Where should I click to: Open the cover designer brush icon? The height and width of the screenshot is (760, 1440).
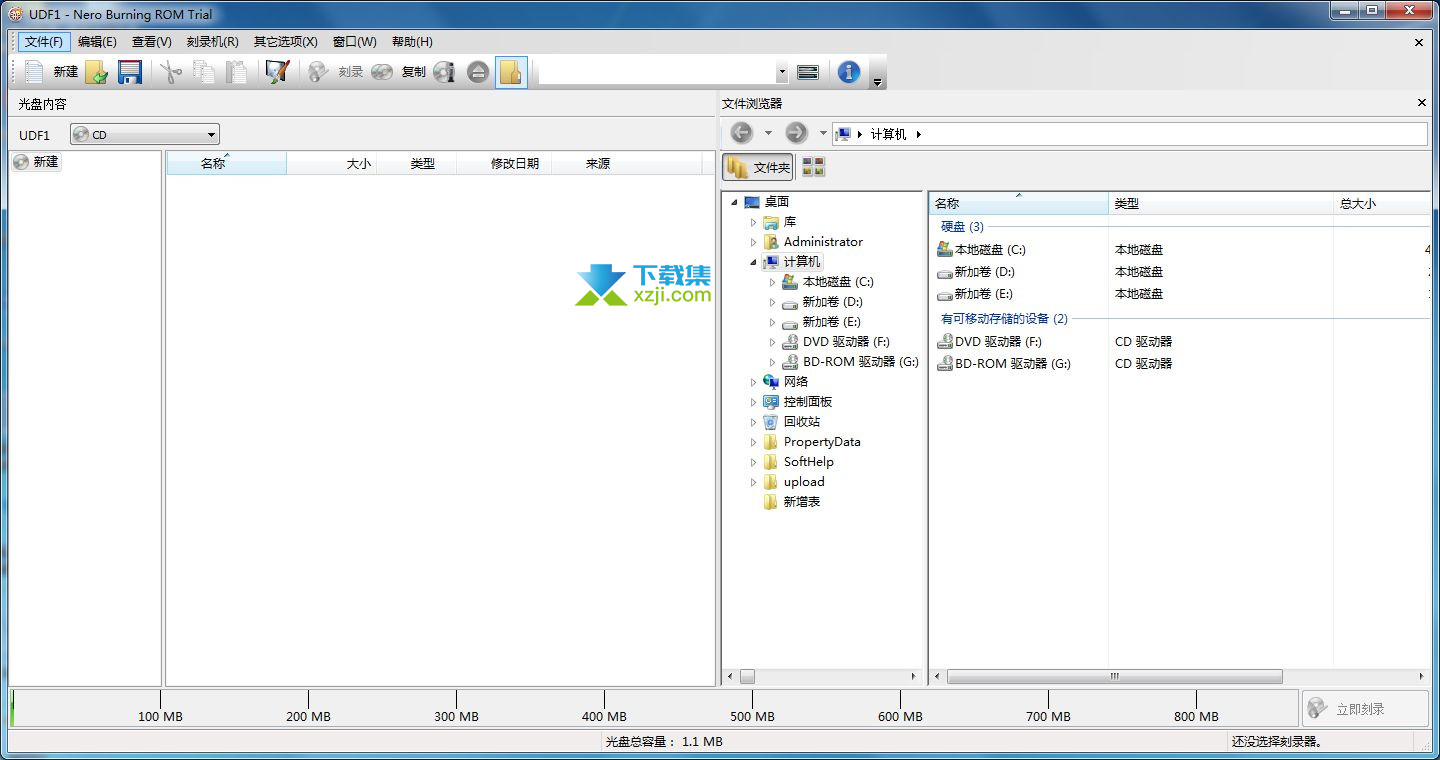pyautogui.click(x=277, y=72)
